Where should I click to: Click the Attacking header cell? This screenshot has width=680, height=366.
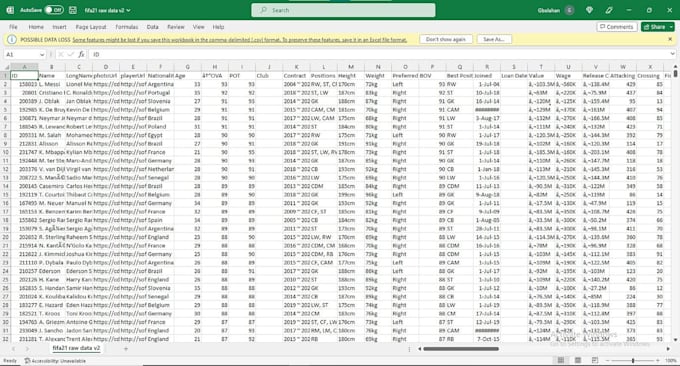point(622,75)
